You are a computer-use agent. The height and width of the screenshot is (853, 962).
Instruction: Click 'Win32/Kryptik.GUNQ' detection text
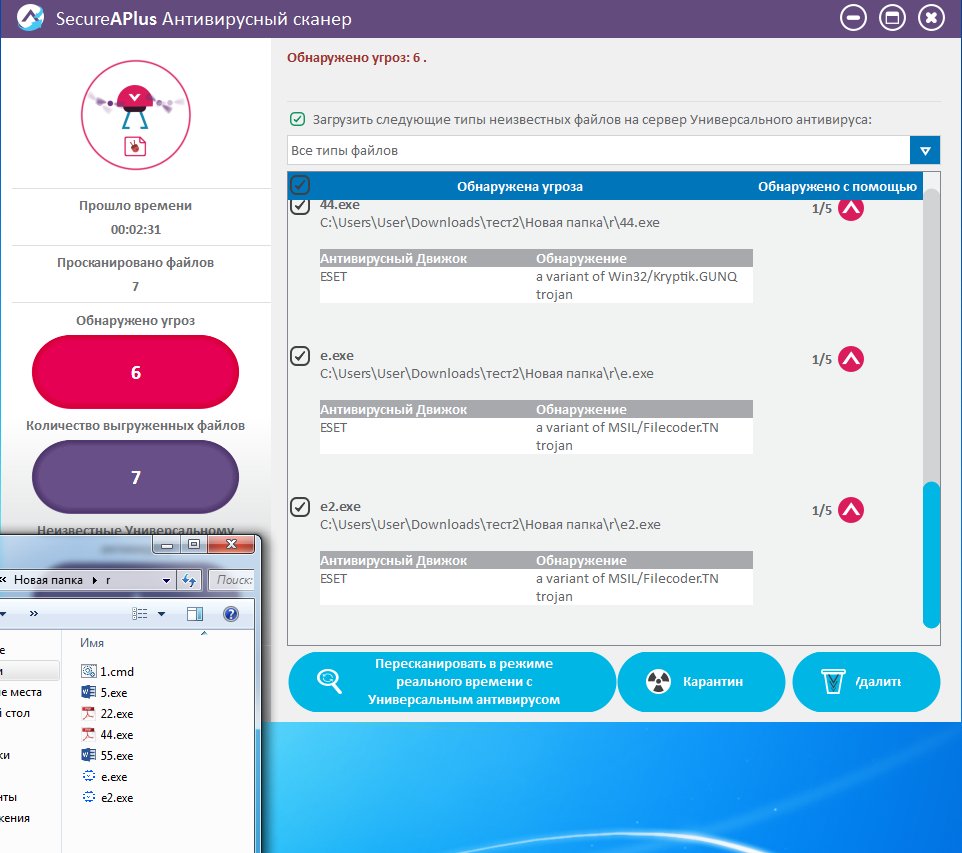672,277
